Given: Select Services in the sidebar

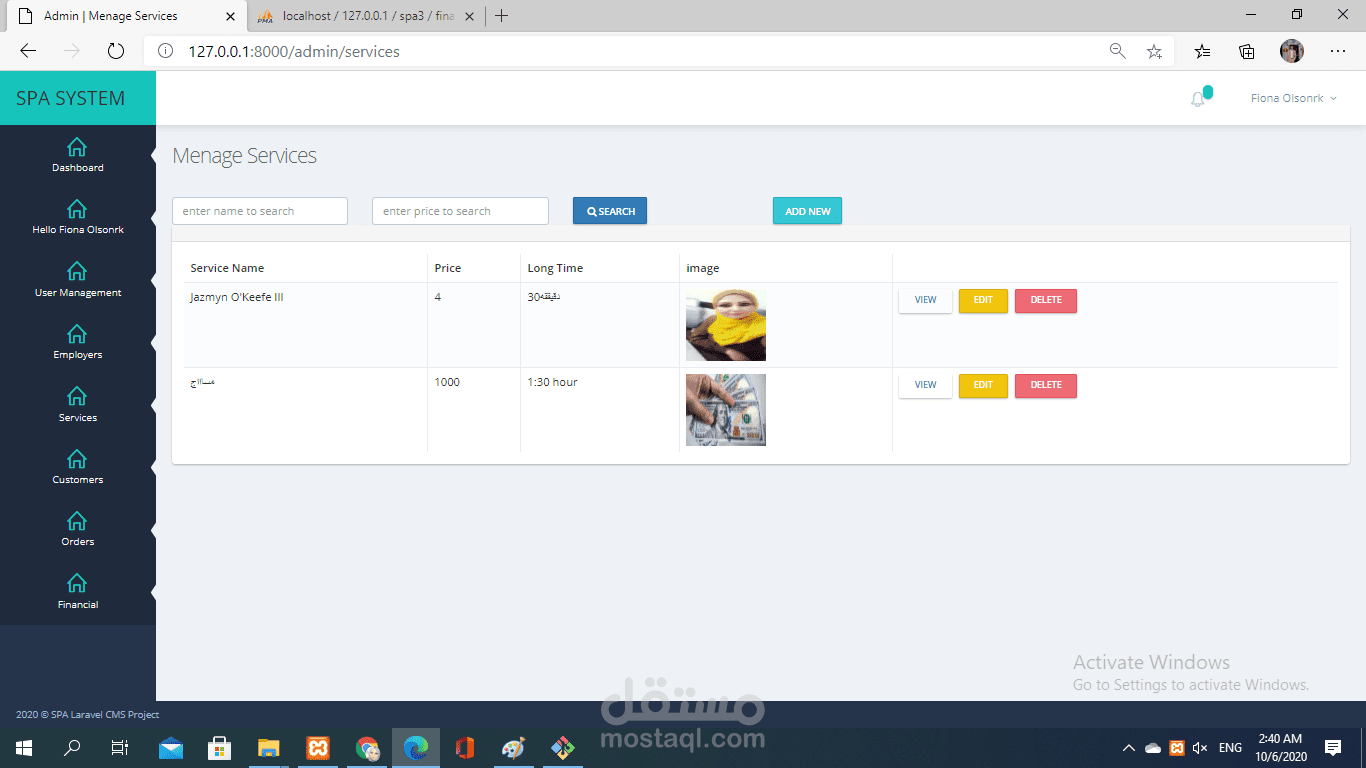Looking at the screenshot, I should [77, 405].
